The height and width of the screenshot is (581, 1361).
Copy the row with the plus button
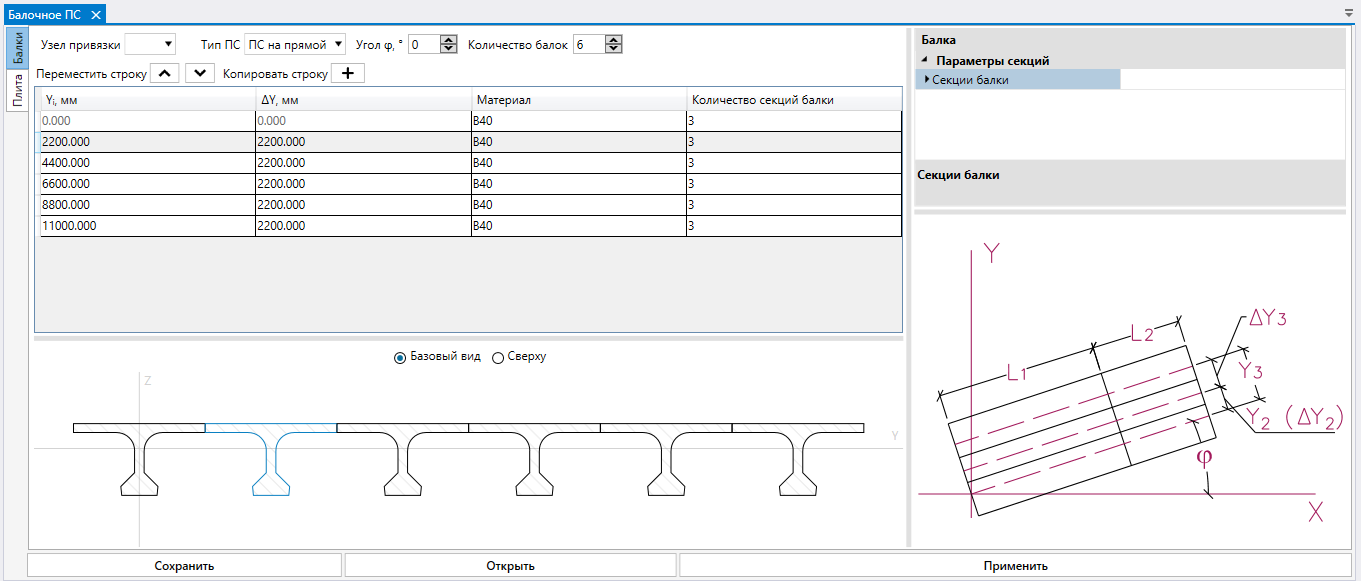(348, 73)
